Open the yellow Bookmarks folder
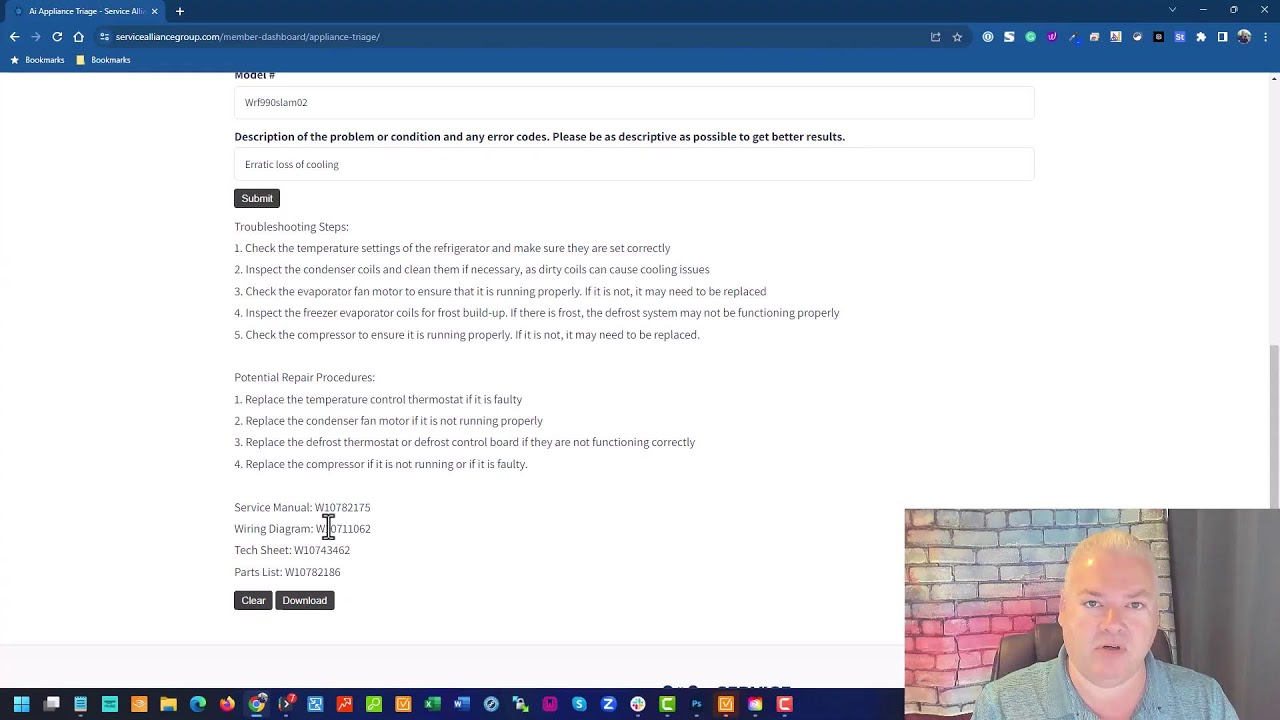 (103, 60)
